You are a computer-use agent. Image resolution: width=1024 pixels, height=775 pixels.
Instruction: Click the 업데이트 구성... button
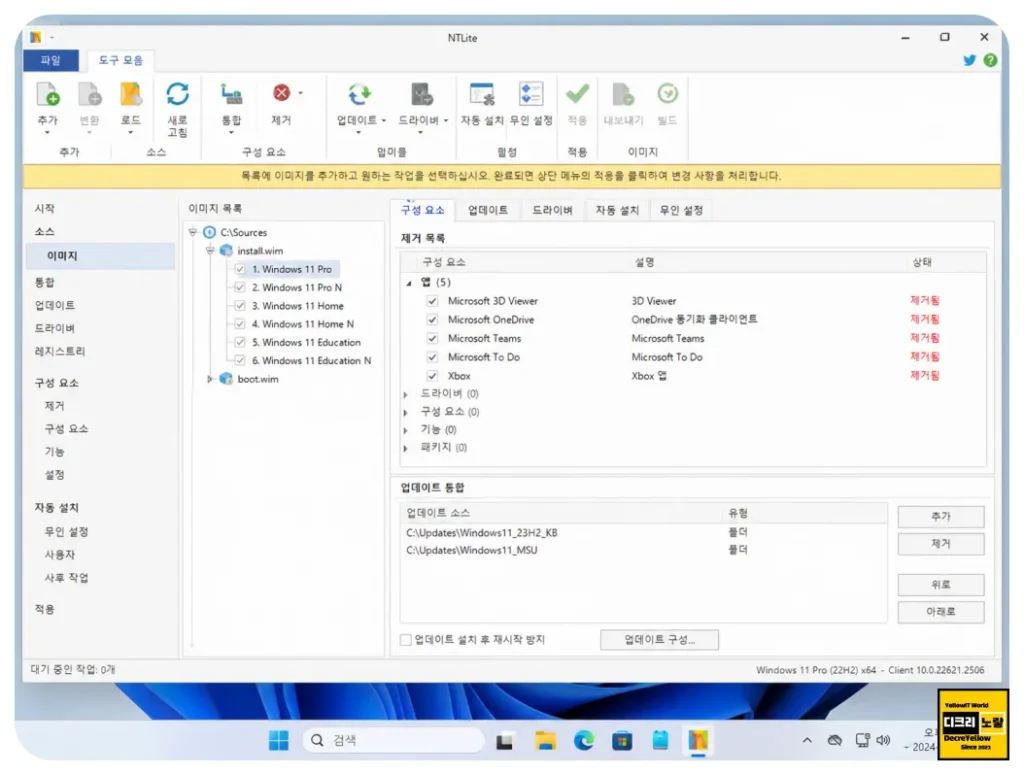coord(660,640)
